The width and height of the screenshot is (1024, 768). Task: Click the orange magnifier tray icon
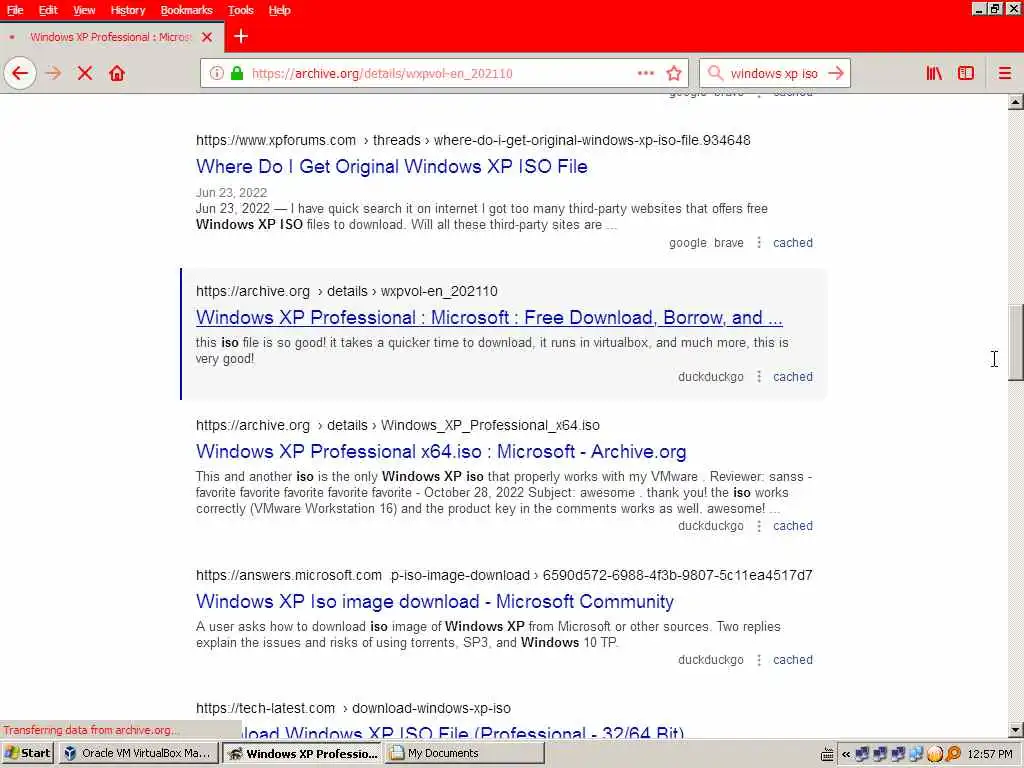click(953, 754)
